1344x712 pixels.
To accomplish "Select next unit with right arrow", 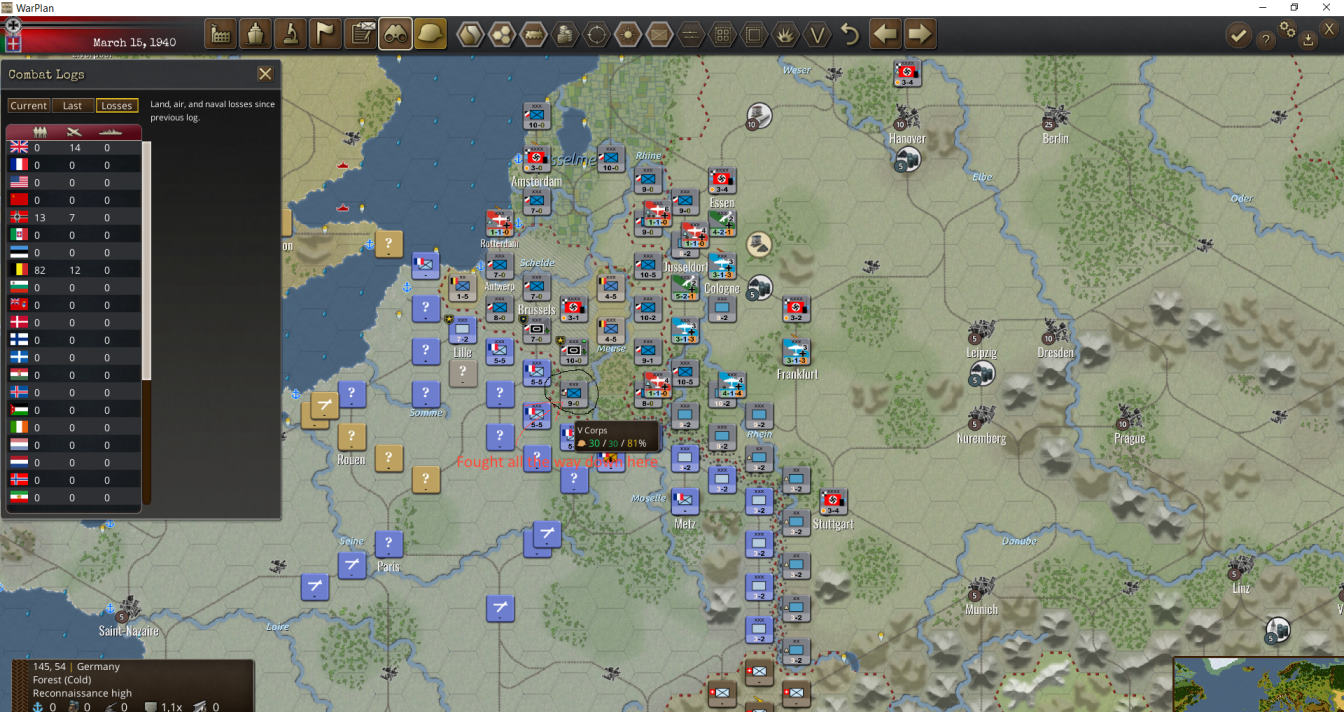I will point(920,34).
